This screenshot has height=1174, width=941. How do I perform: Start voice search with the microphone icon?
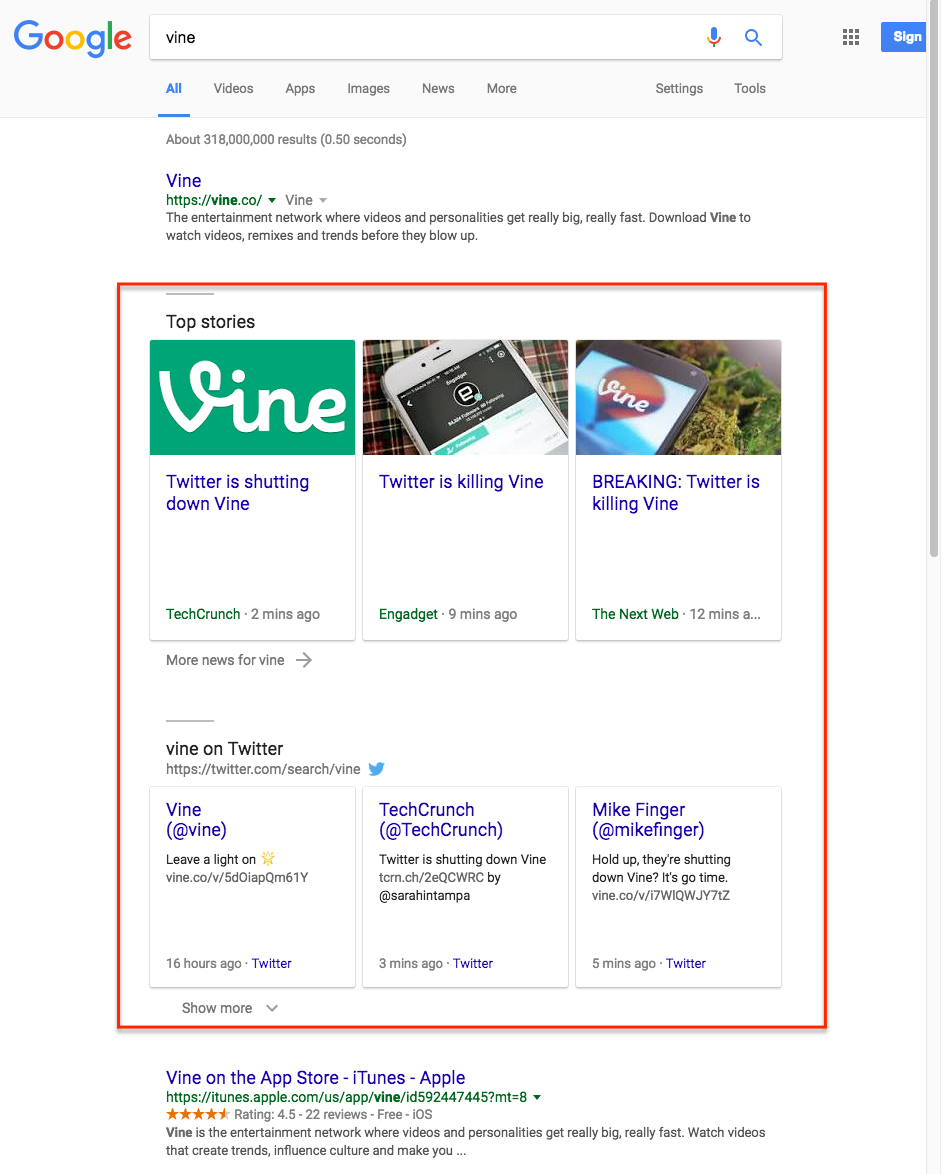(x=714, y=37)
